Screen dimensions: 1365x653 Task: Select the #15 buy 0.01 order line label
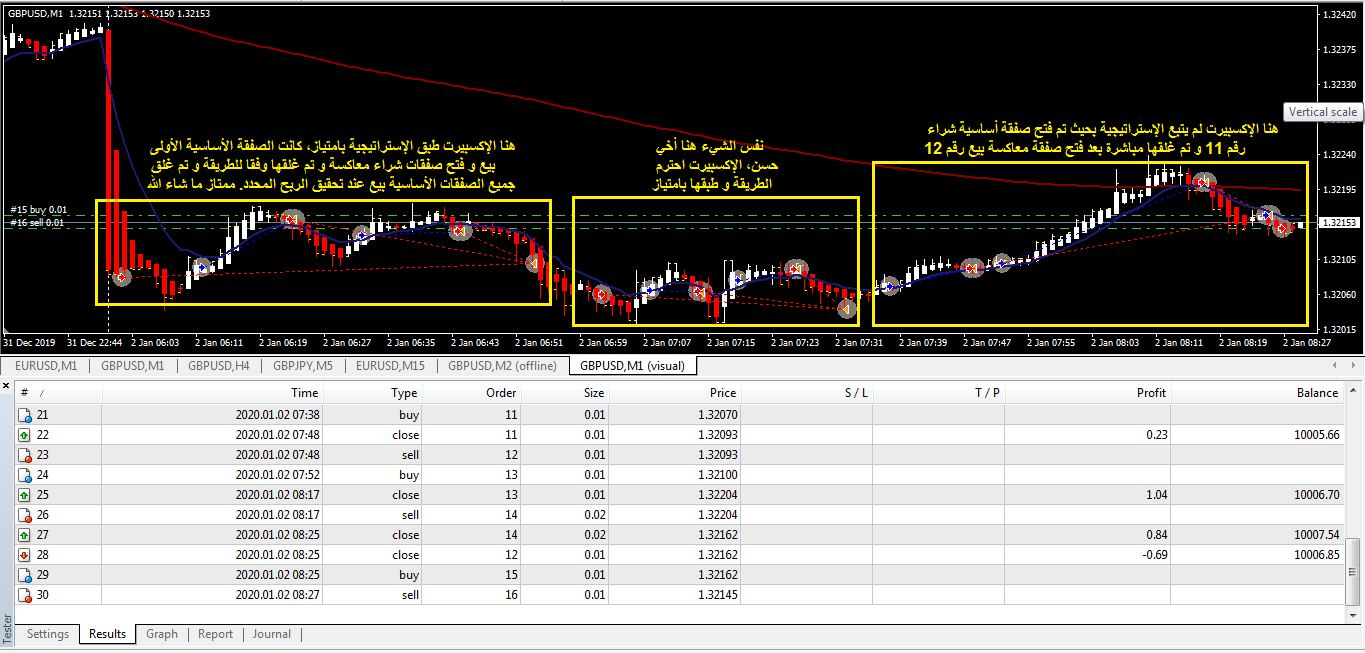click(x=36, y=210)
